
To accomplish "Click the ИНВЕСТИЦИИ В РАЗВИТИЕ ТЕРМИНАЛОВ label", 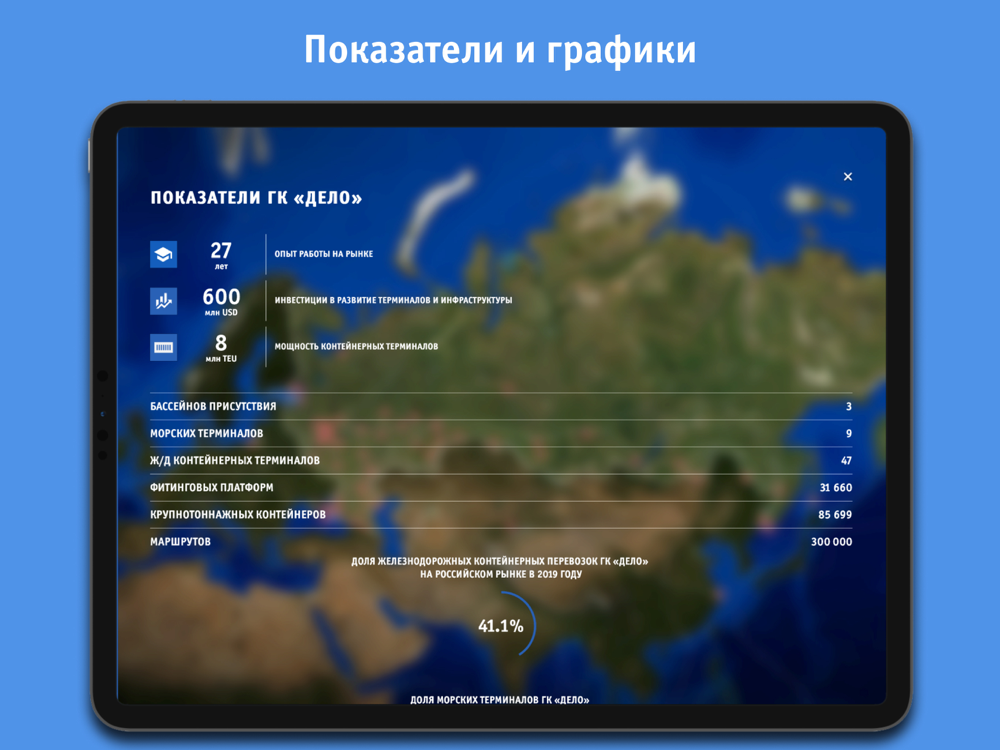I will click(x=393, y=300).
